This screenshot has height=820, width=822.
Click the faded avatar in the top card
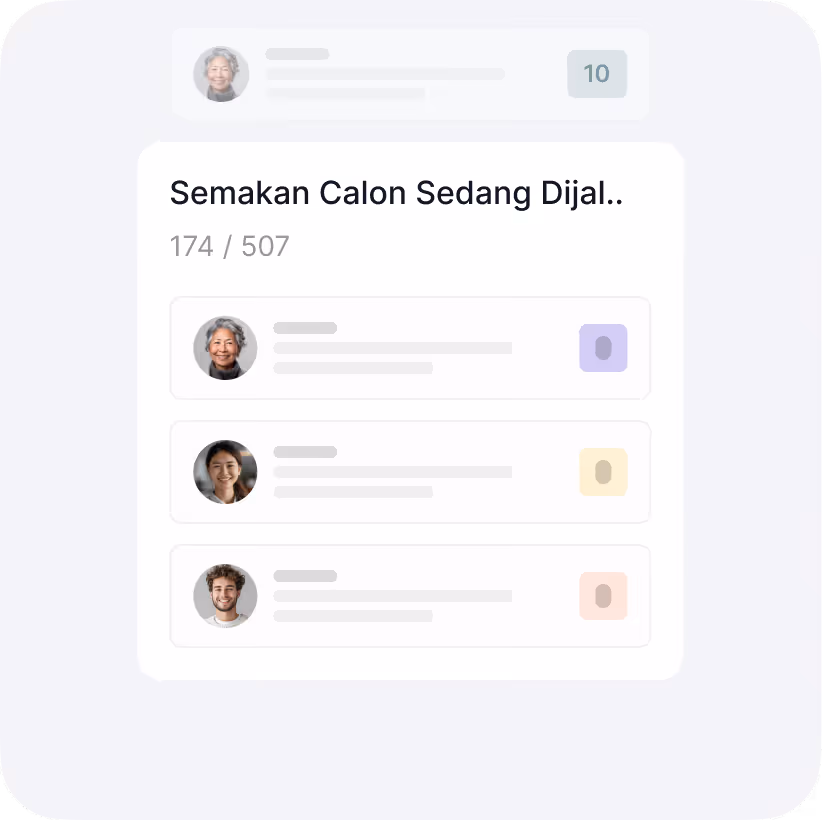pos(221,73)
